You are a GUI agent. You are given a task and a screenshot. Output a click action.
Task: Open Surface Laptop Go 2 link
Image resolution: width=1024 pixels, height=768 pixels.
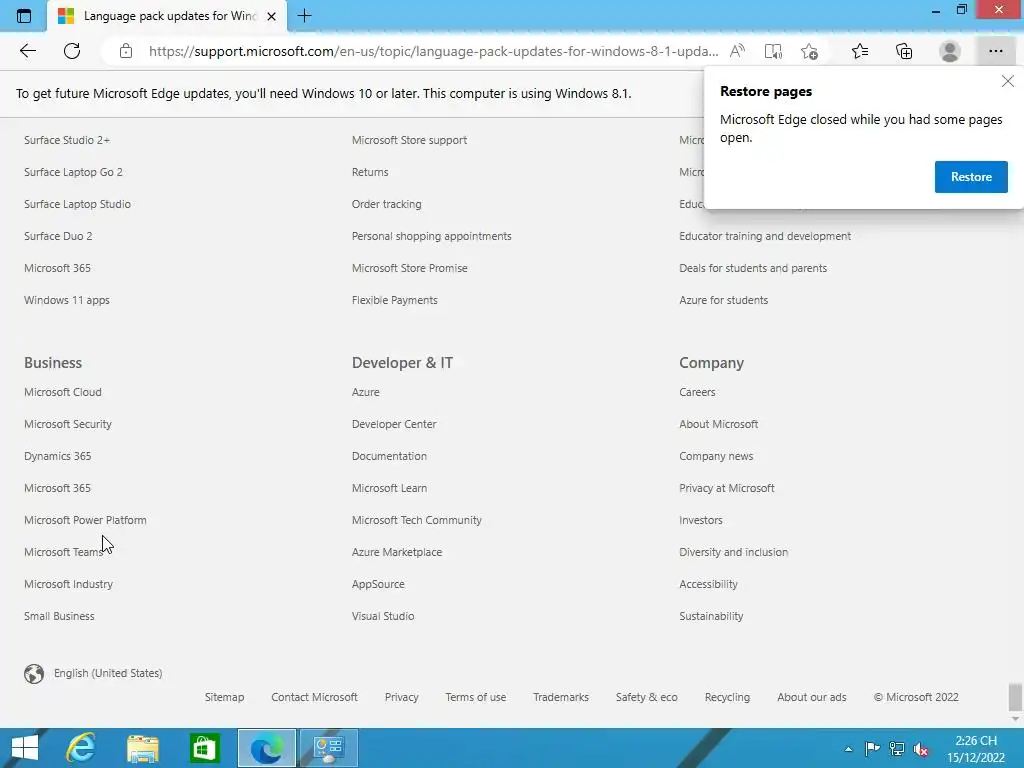pos(73,172)
